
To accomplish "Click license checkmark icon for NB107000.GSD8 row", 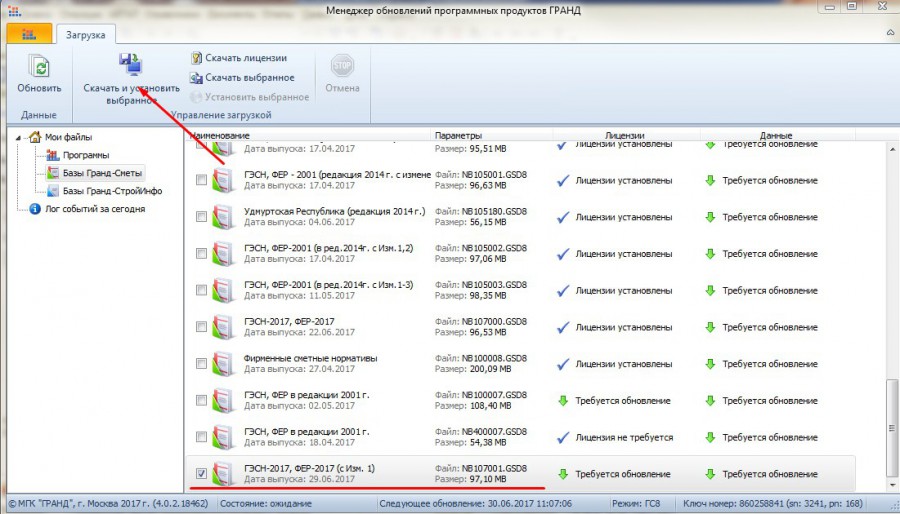I will [563, 328].
